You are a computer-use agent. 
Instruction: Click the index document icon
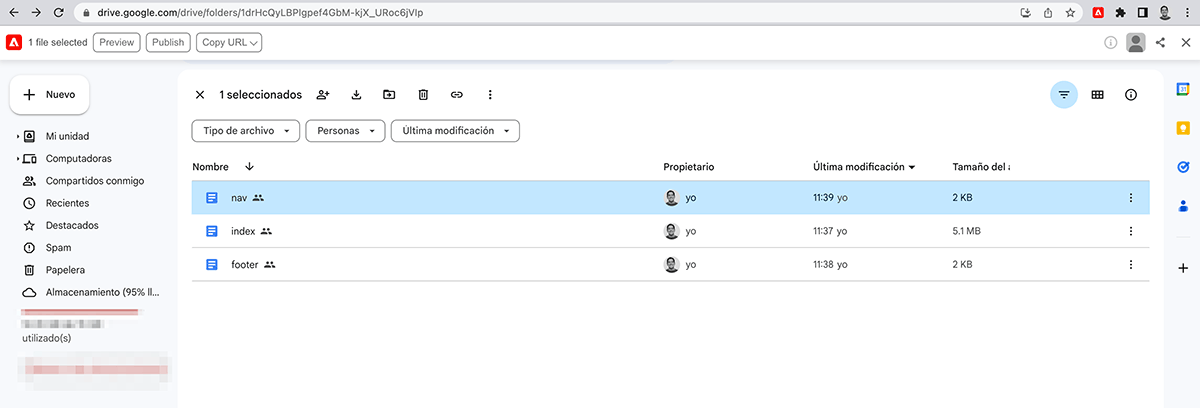(x=211, y=231)
